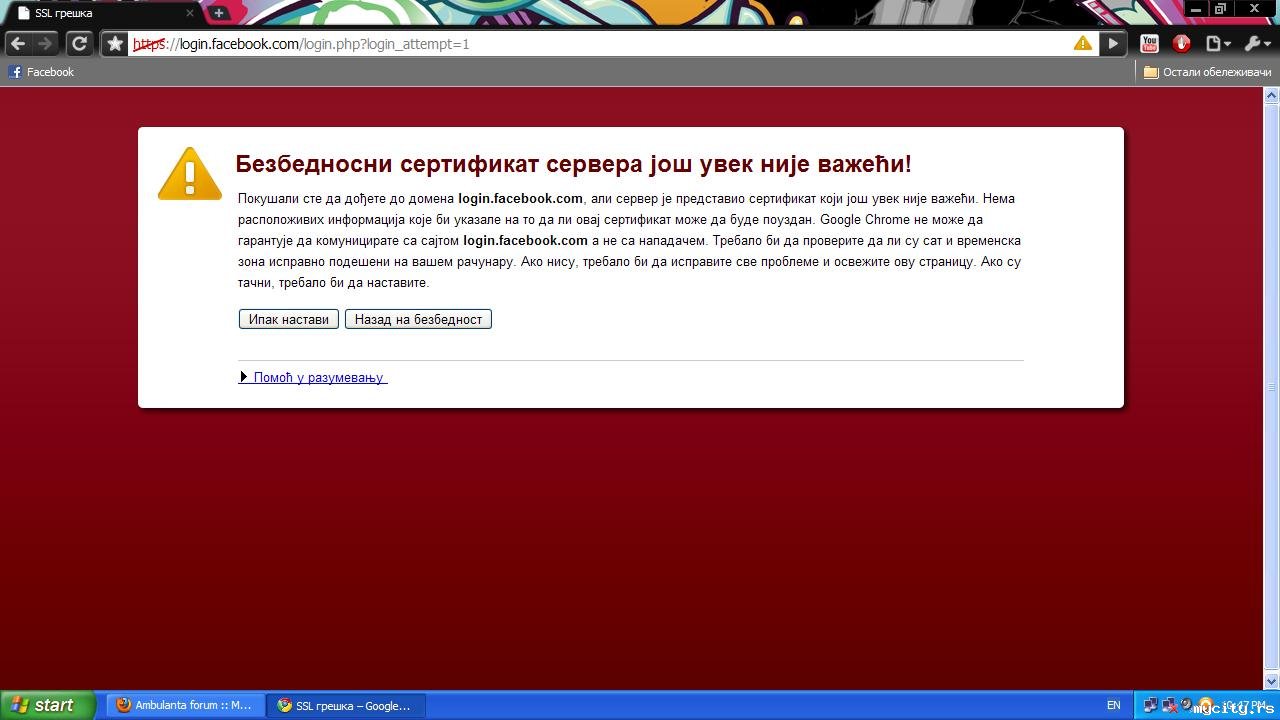Click the address bar URL field
1280x720 pixels.
point(600,44)
